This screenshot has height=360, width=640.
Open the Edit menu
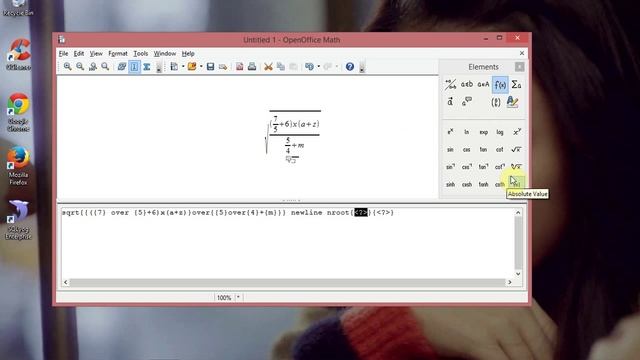coord(79,53)
